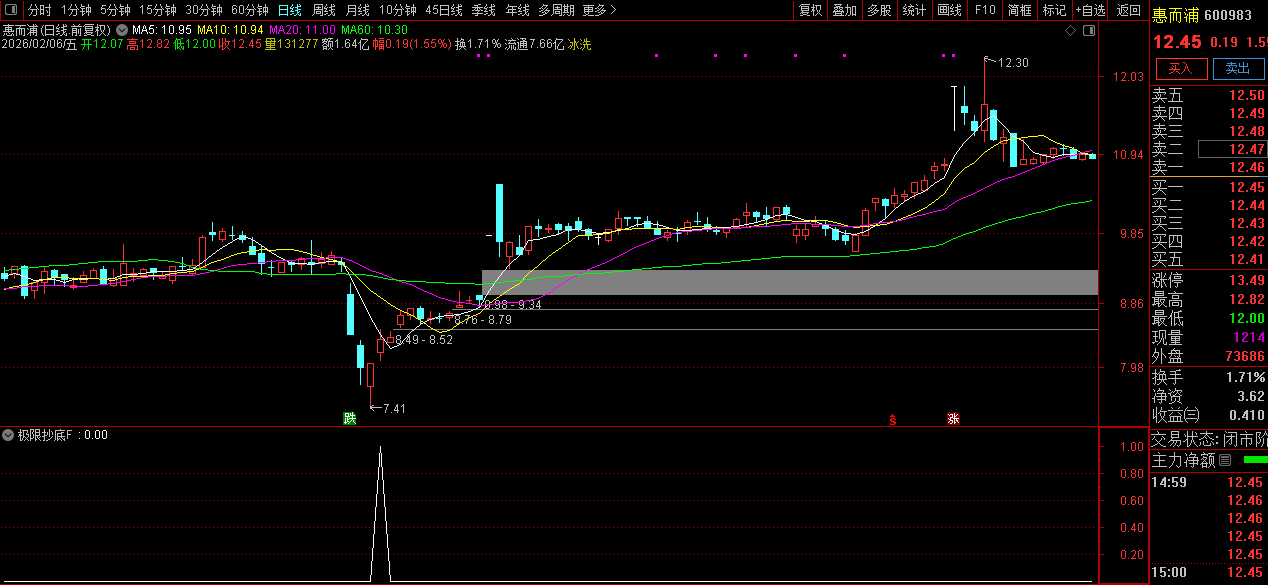This screenshot has width=1268, height=585.
Task: Click the green 跌 signal marker
Action: click(350, 418)
